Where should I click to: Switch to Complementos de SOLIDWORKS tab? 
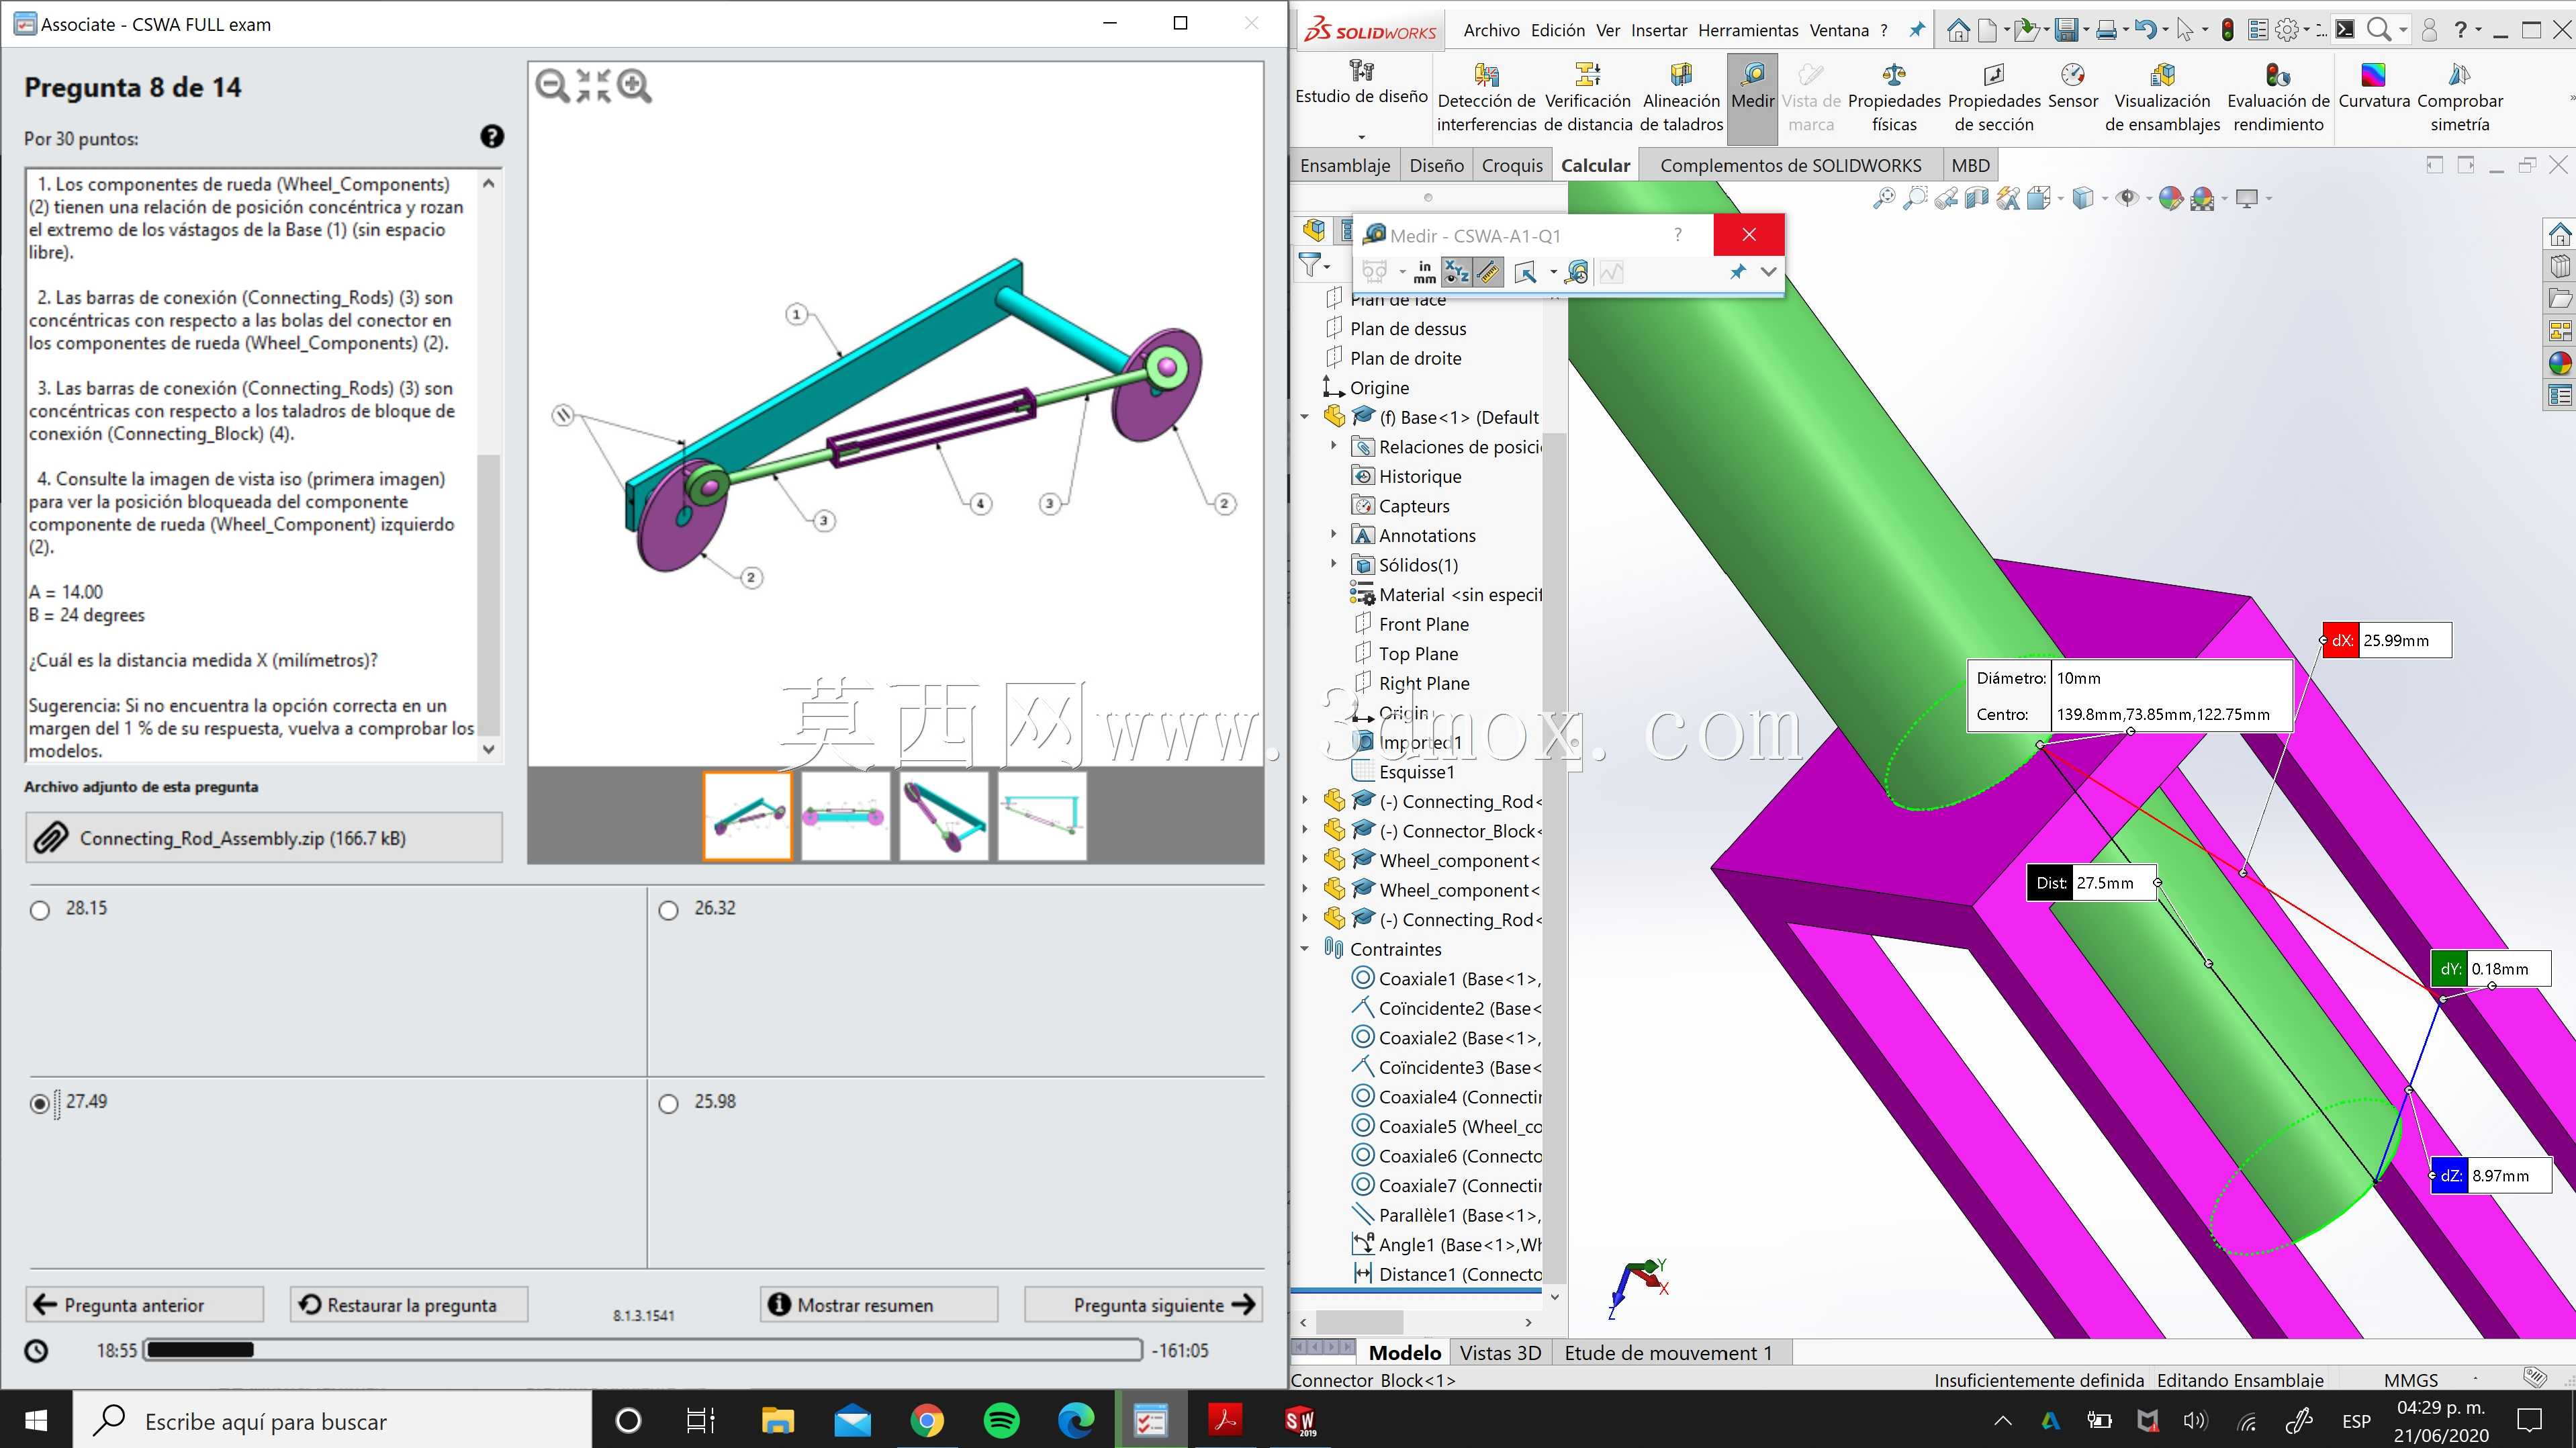(1790, 165)
